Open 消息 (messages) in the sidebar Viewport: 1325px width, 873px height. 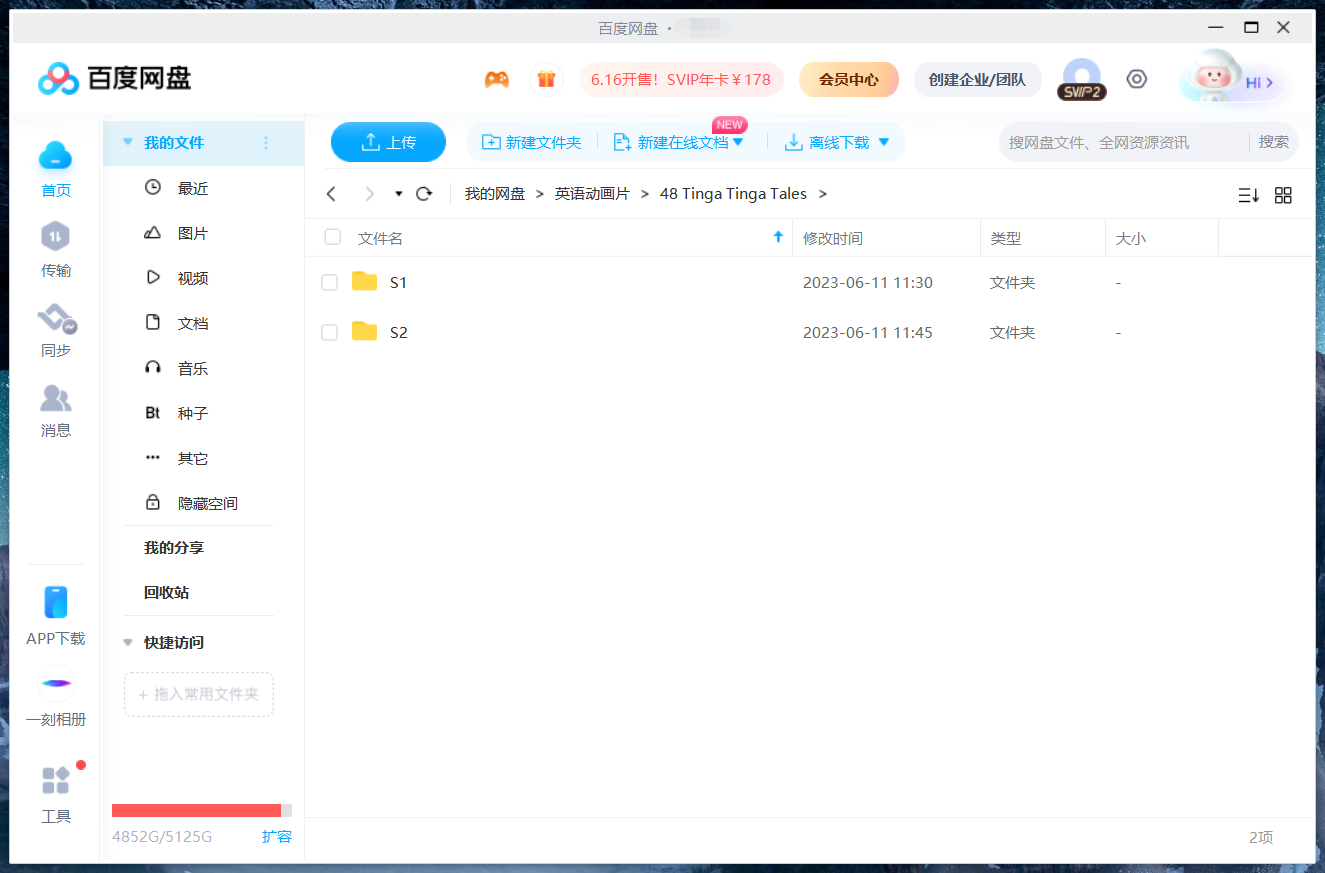[x=55, y=410]
